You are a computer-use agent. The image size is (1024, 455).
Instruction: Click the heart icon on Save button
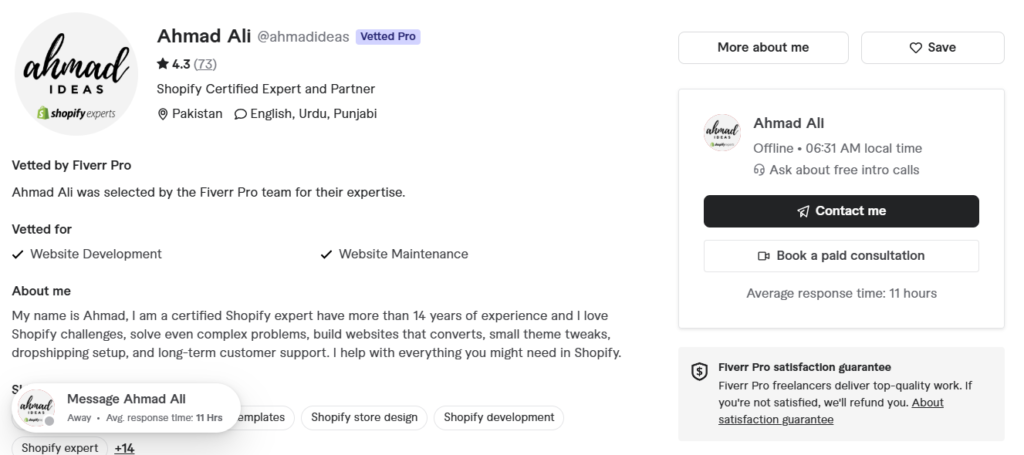pyautogui.click(x=916, y=48)
